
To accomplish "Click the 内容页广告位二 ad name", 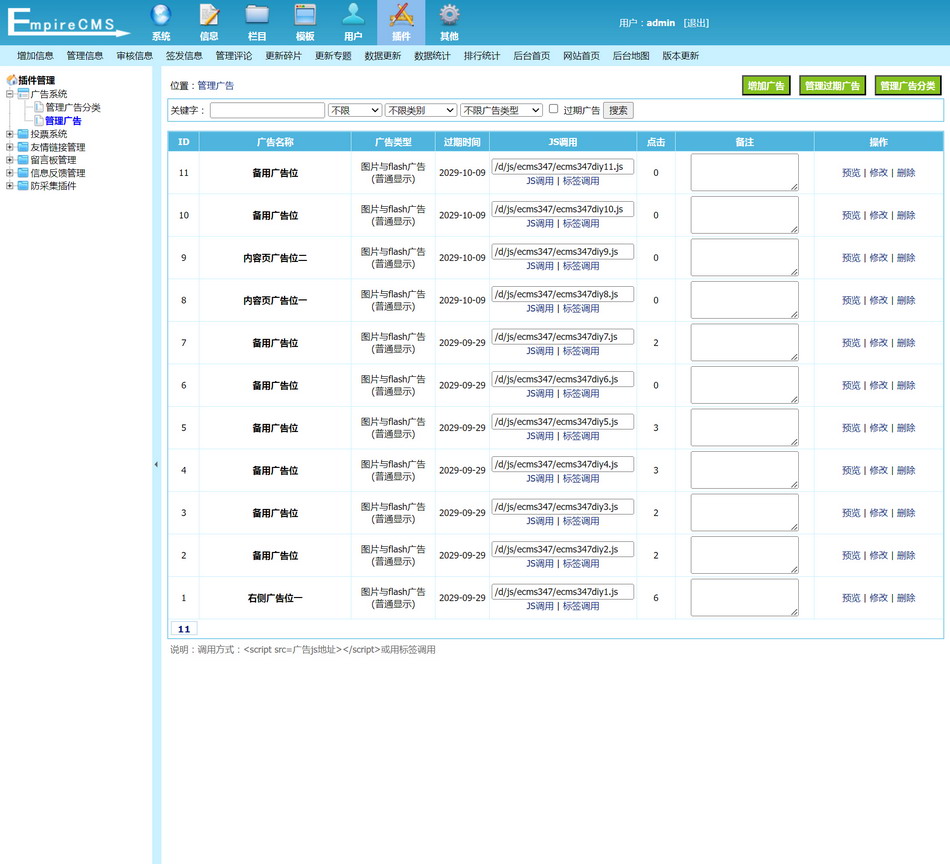I will (275, 258).
